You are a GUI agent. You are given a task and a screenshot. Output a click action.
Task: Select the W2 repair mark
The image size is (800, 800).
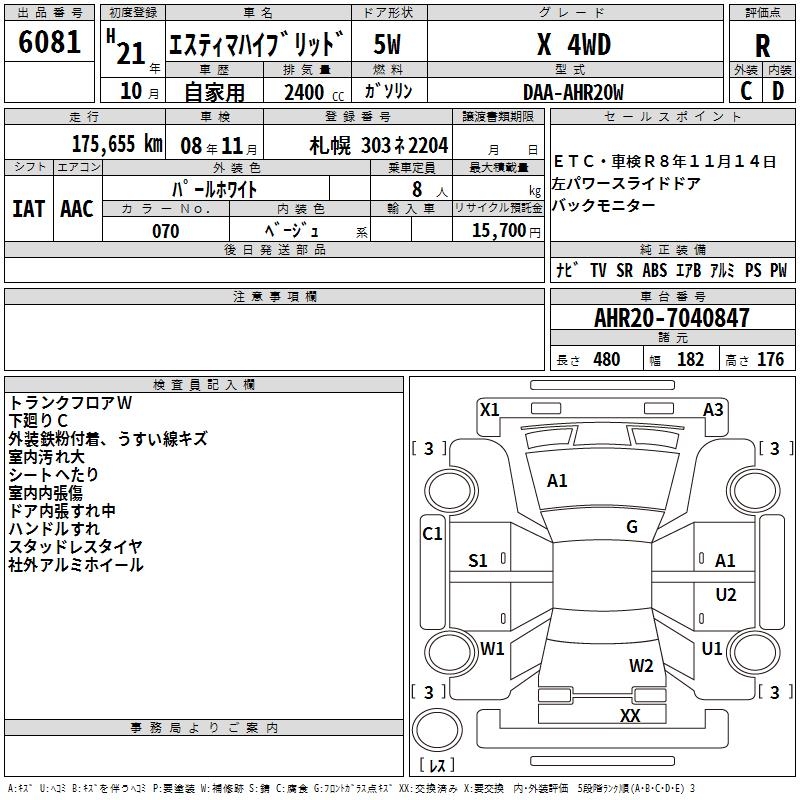[641, 666]
